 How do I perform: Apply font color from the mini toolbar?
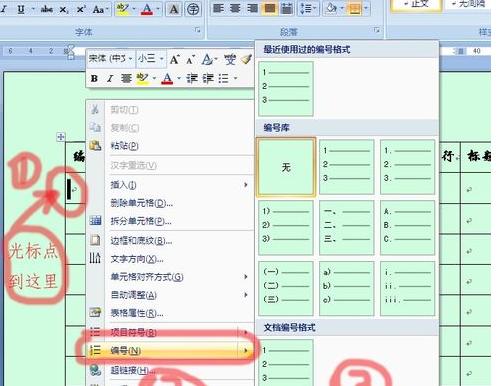(x=167, y=79)
